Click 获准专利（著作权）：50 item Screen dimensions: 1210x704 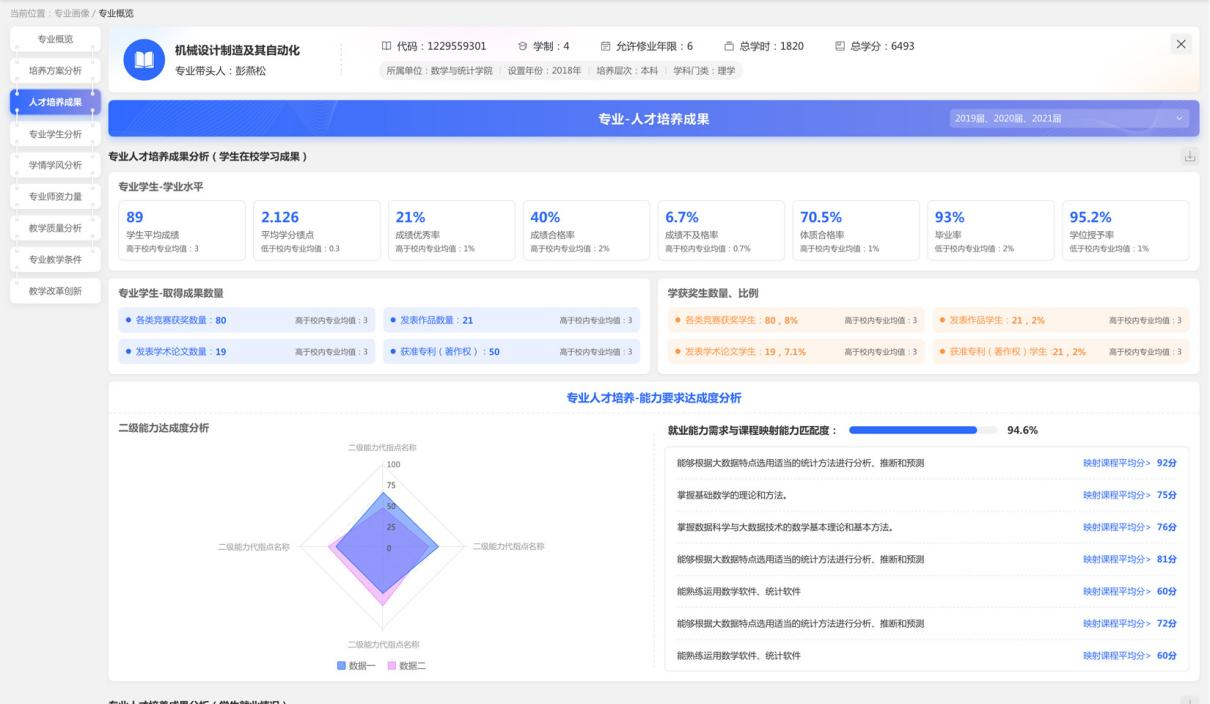tap(512, 352)
